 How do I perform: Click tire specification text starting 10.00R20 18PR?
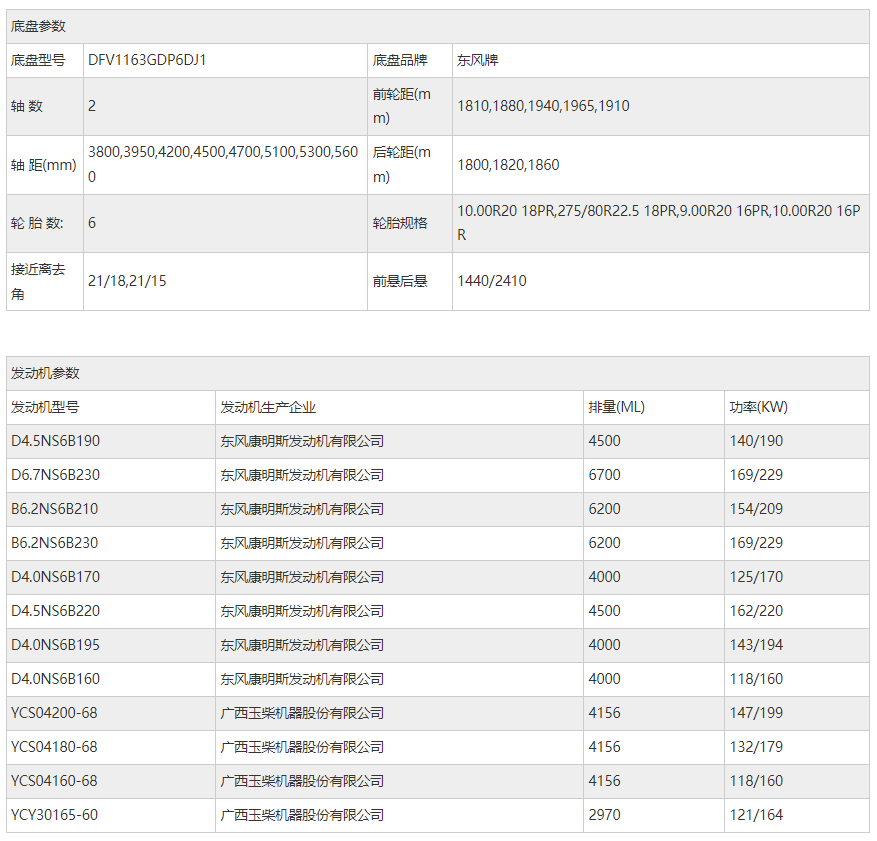pos(658,222)
